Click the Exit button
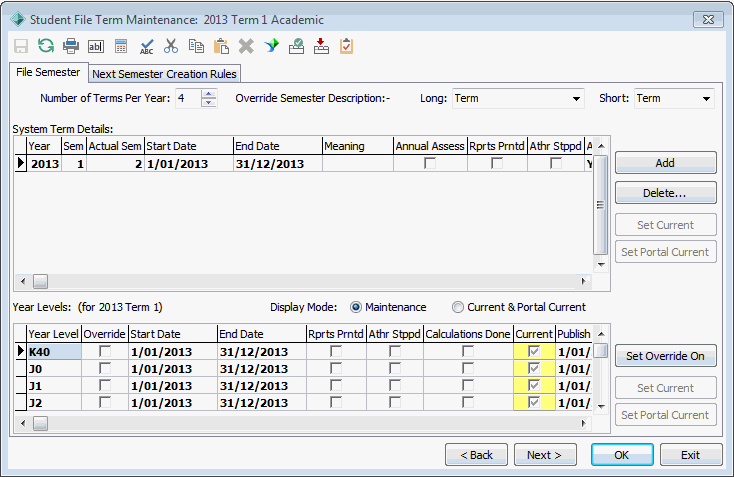 click(x=690, y=455)
